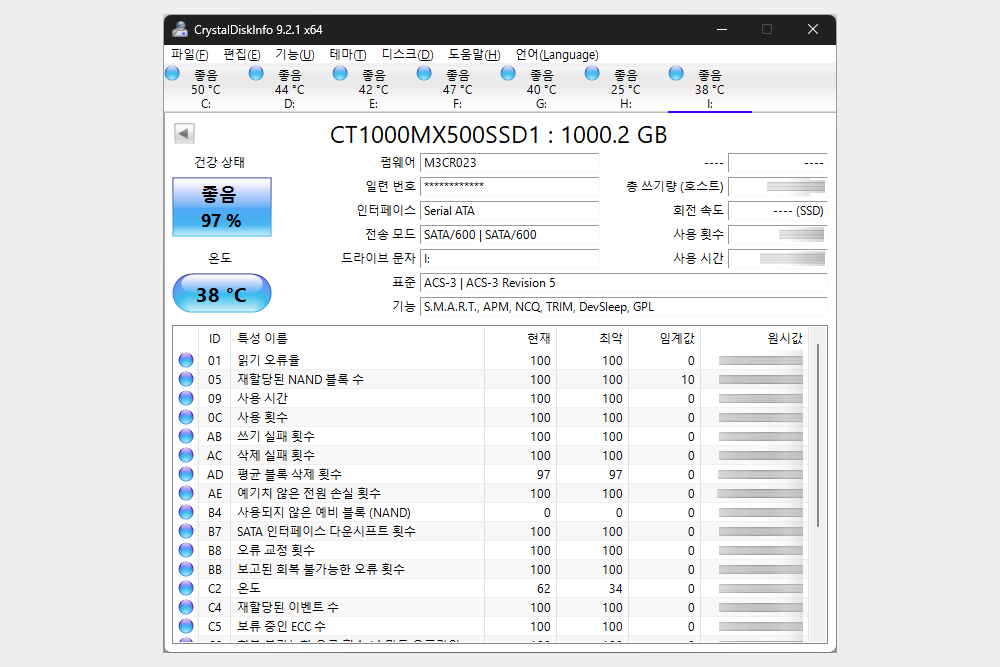Click the status orb for AB 쓰기 실패 횟수
The width and height of the screenshot is (1000, 667).
pos(186,436)
